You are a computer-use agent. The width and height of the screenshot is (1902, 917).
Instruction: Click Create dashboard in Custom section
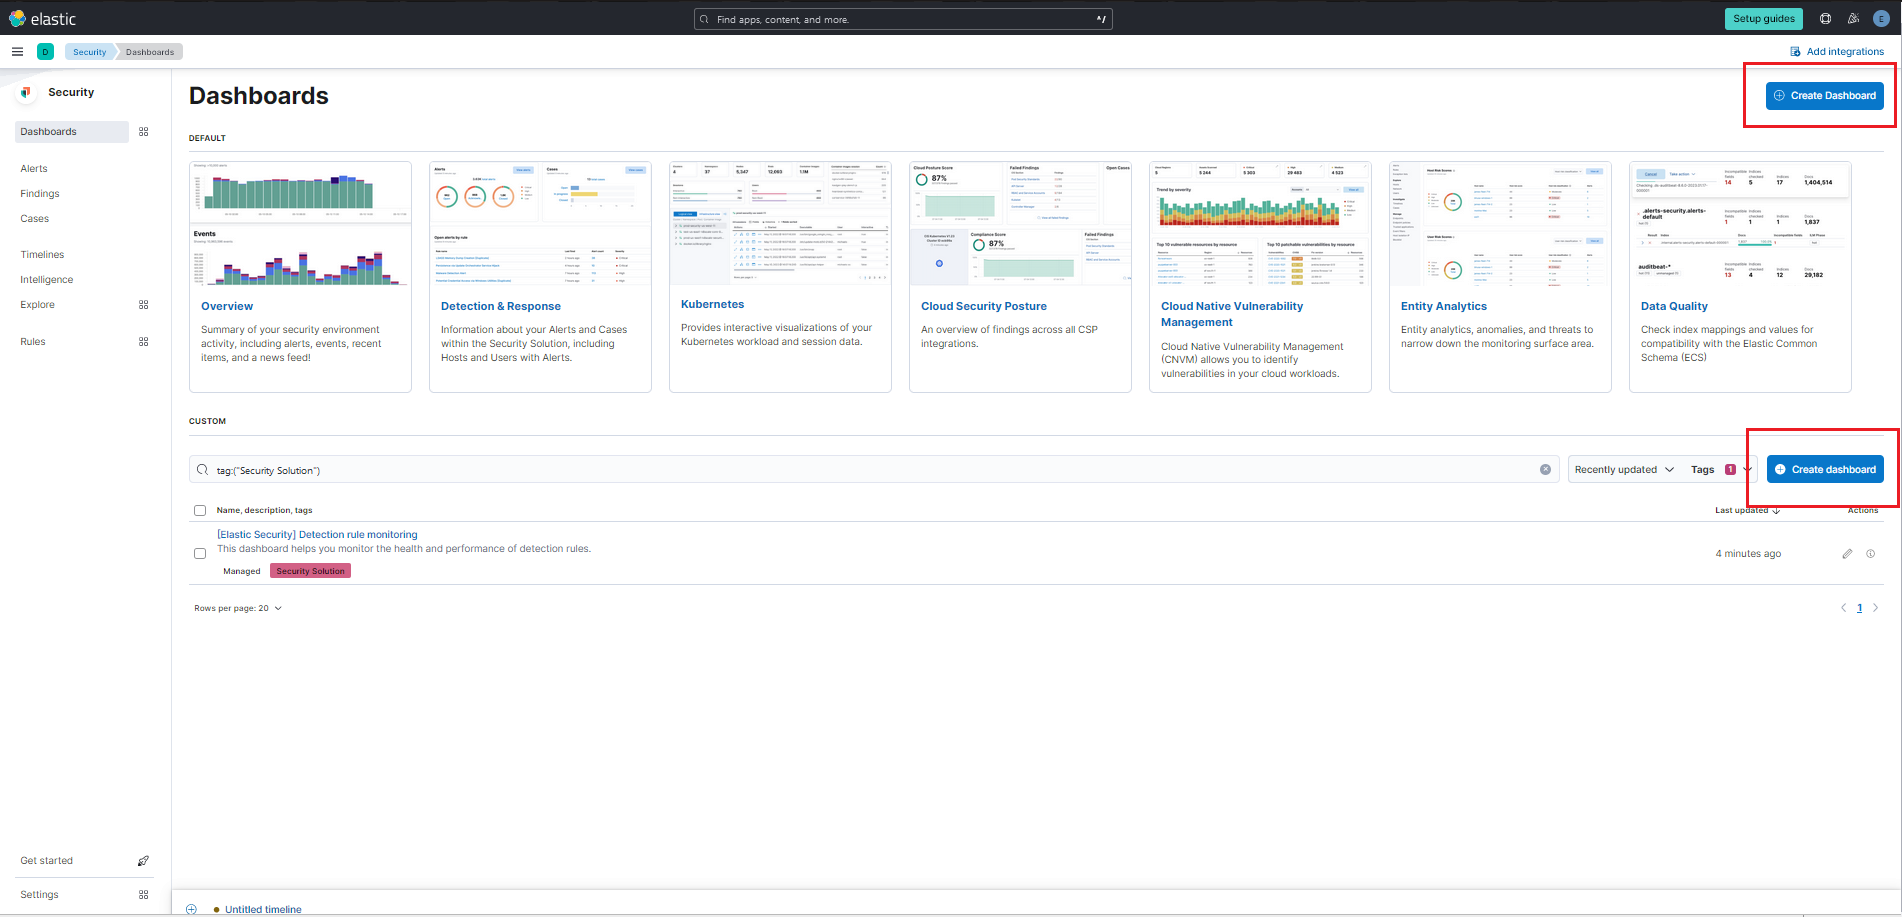1825,470
